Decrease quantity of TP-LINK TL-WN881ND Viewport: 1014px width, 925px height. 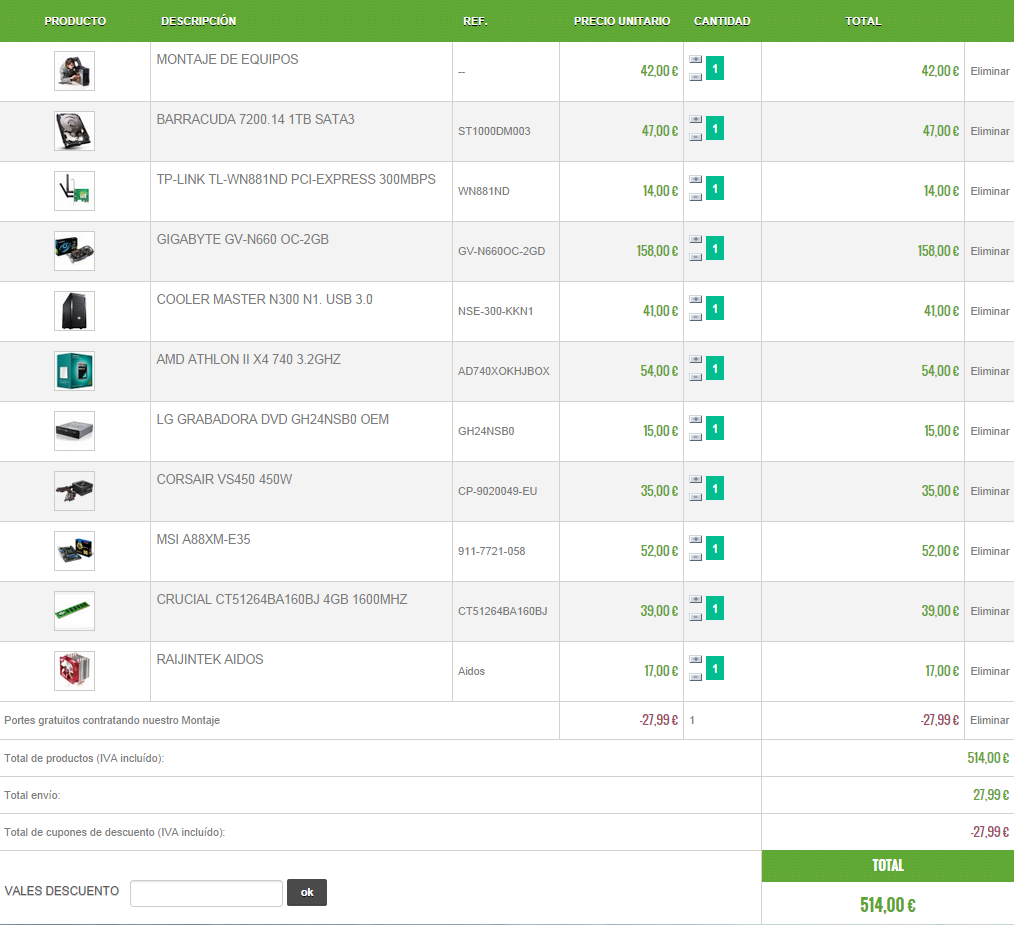(695, 197)
